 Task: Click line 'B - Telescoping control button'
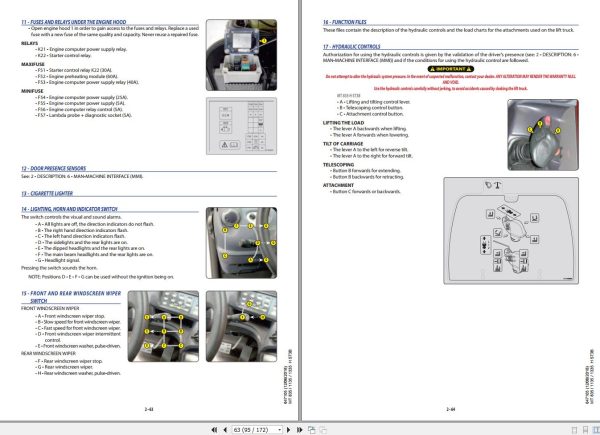pyautogui.click(x=370, y=108)
